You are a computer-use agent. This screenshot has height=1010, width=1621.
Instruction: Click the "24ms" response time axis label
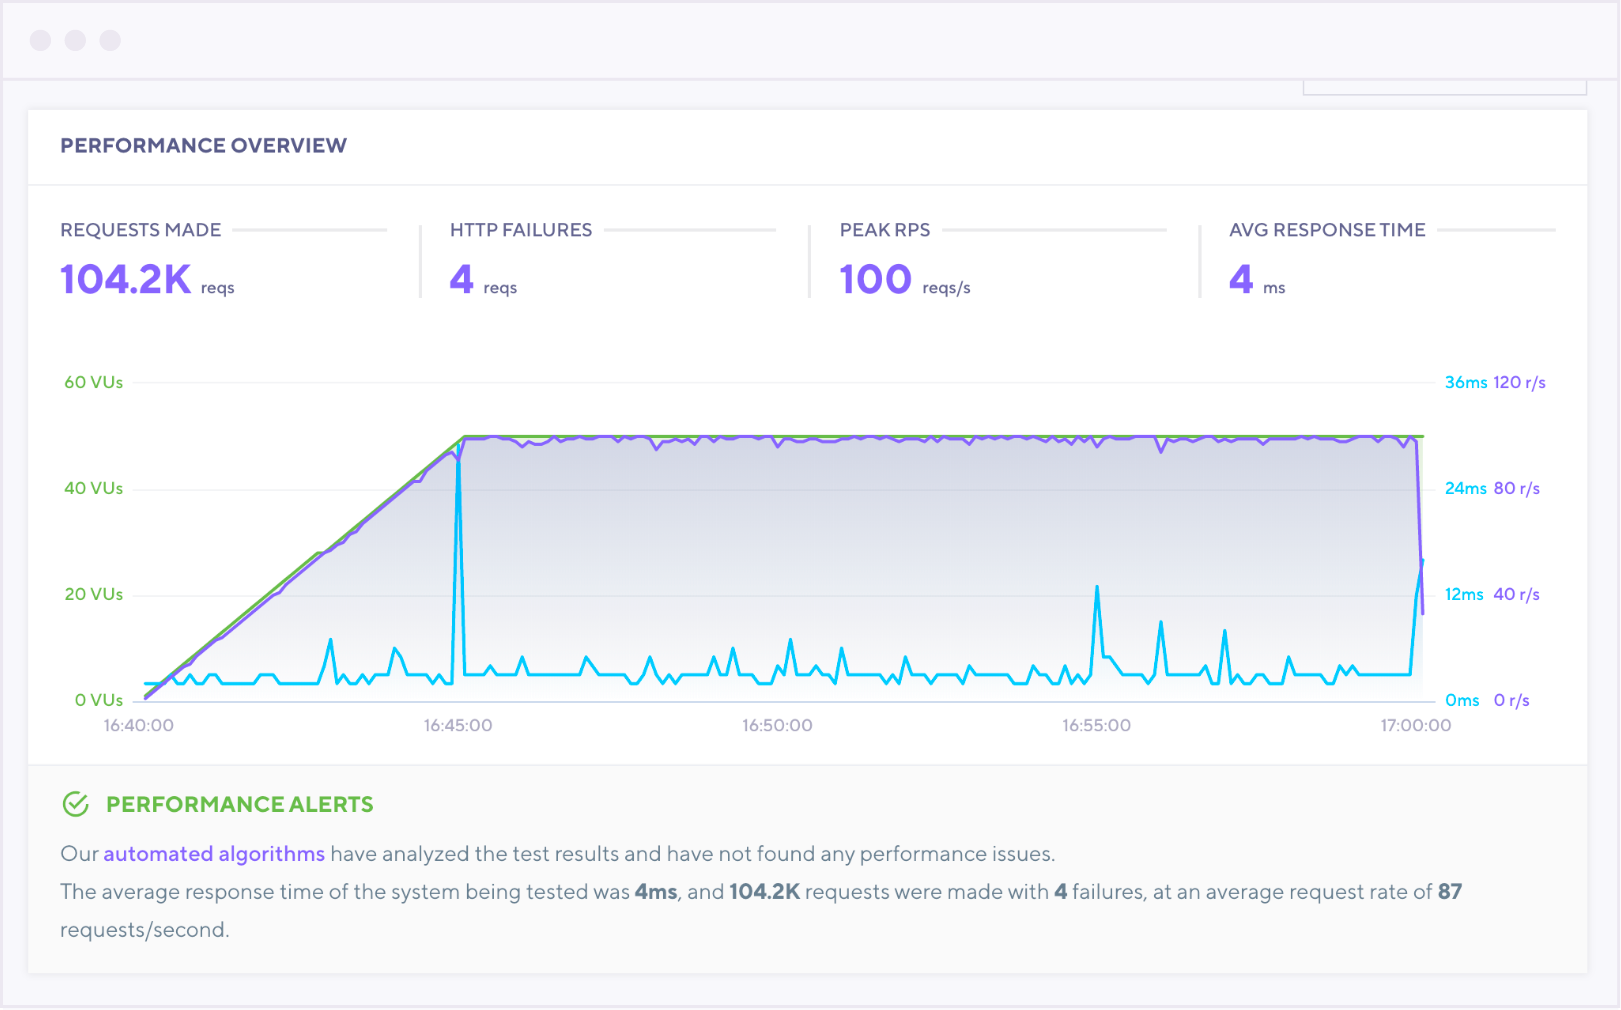coord(1466,488)
